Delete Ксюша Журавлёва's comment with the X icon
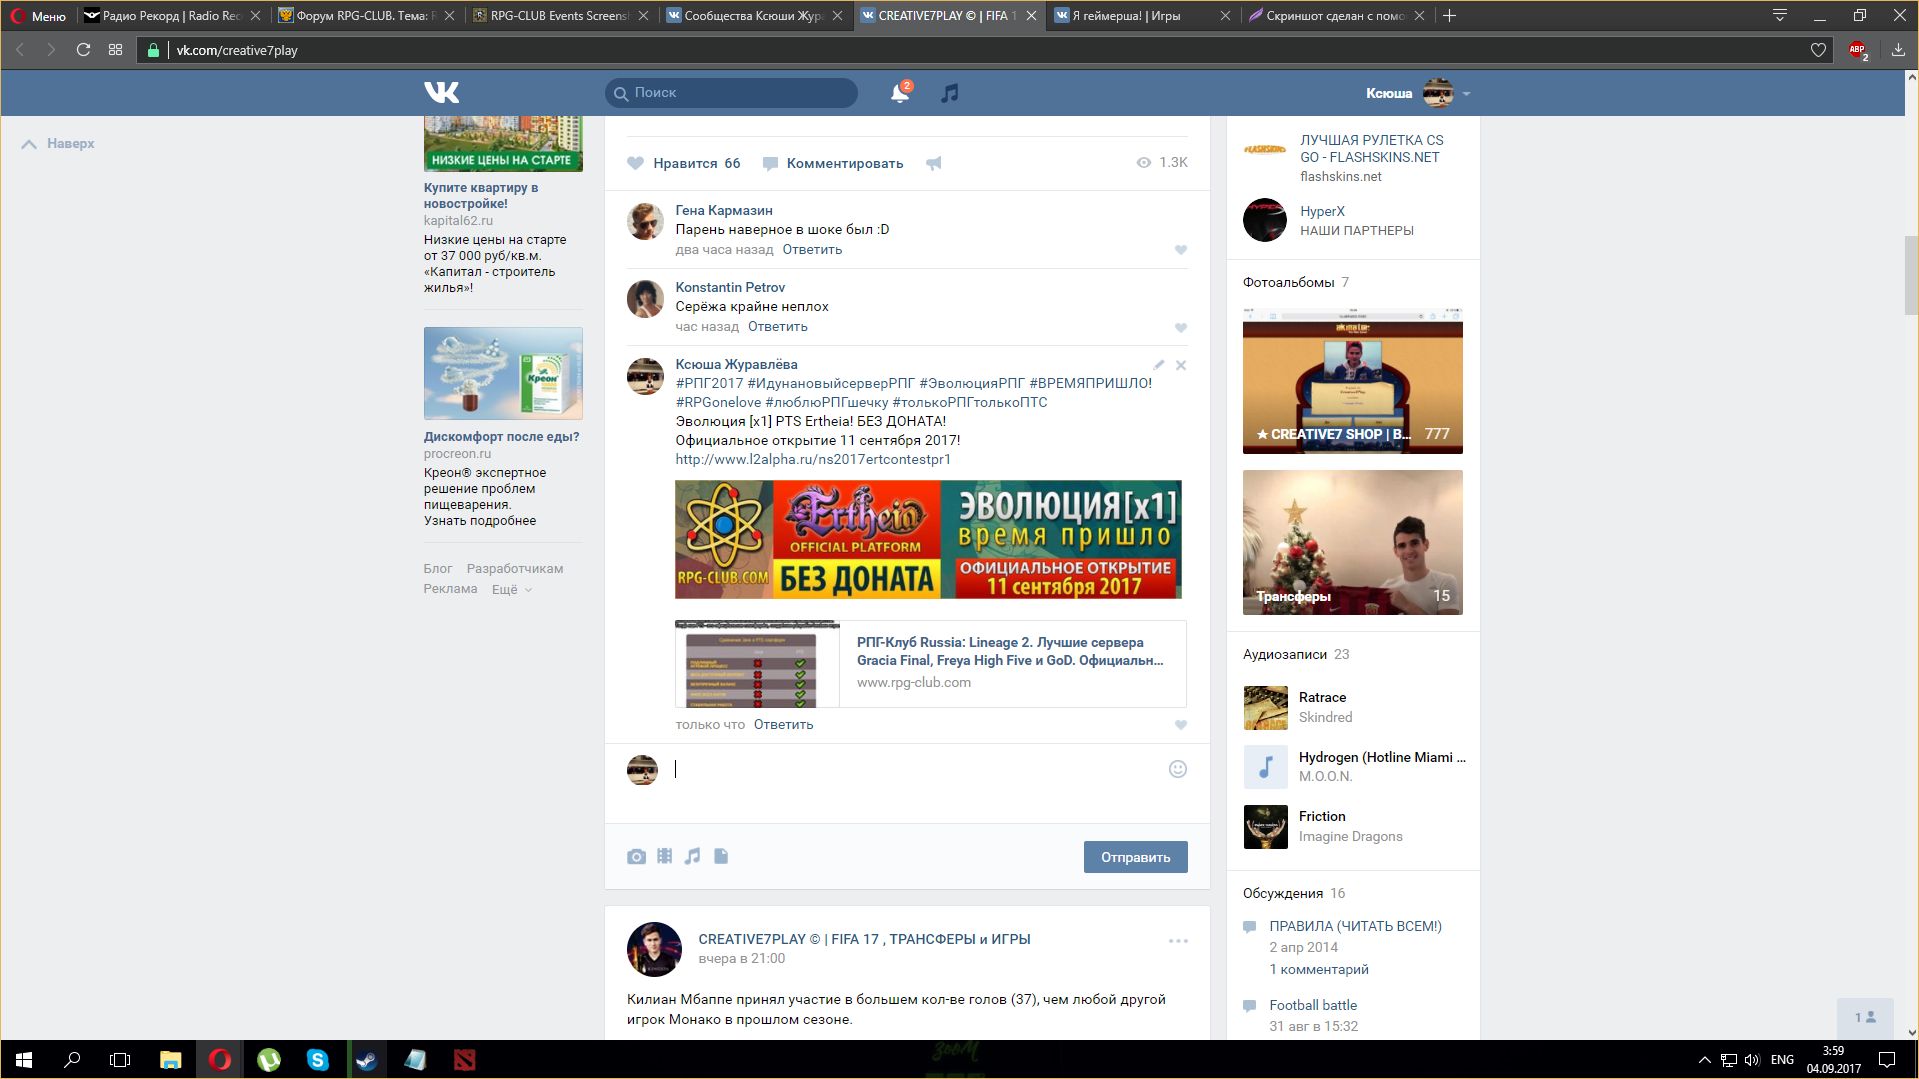The image size is (1919, 1079). coord(1181,365)
